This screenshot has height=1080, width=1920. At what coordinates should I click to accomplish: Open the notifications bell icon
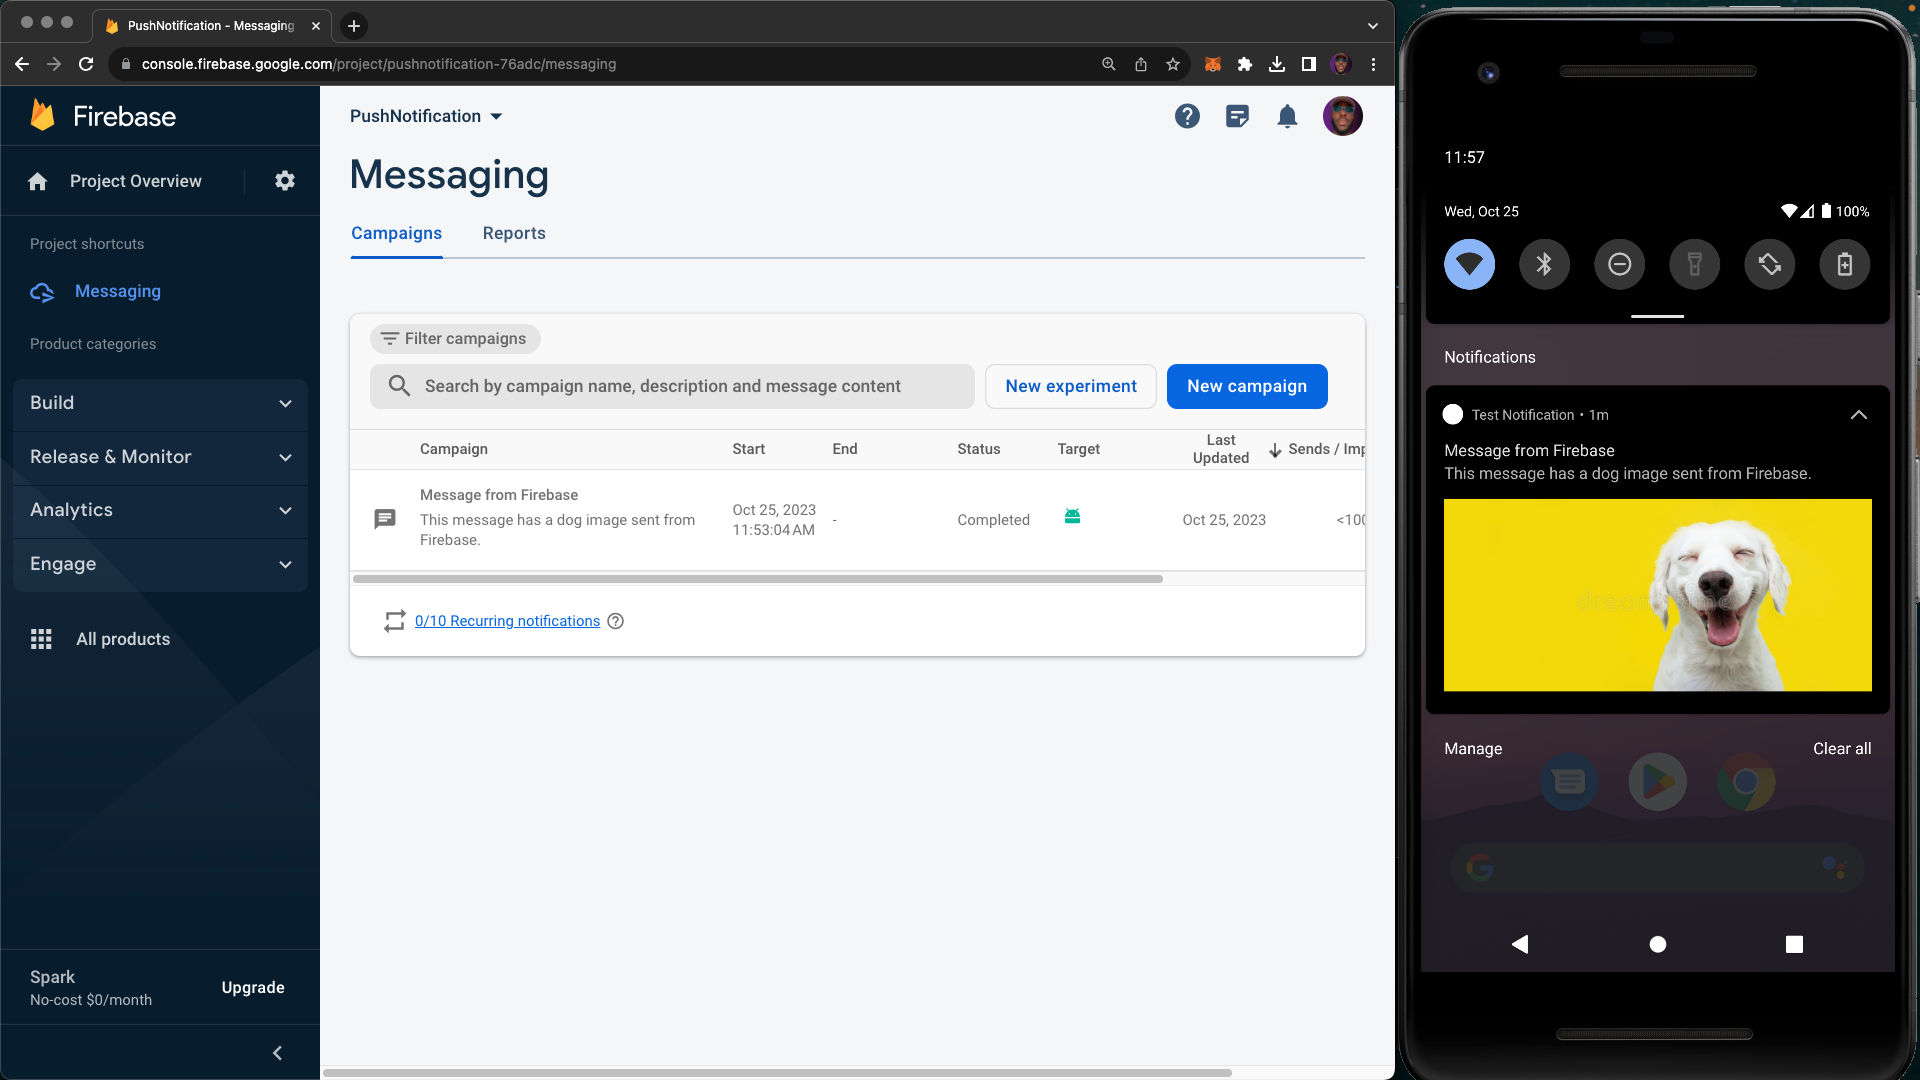pos(1288,116)
